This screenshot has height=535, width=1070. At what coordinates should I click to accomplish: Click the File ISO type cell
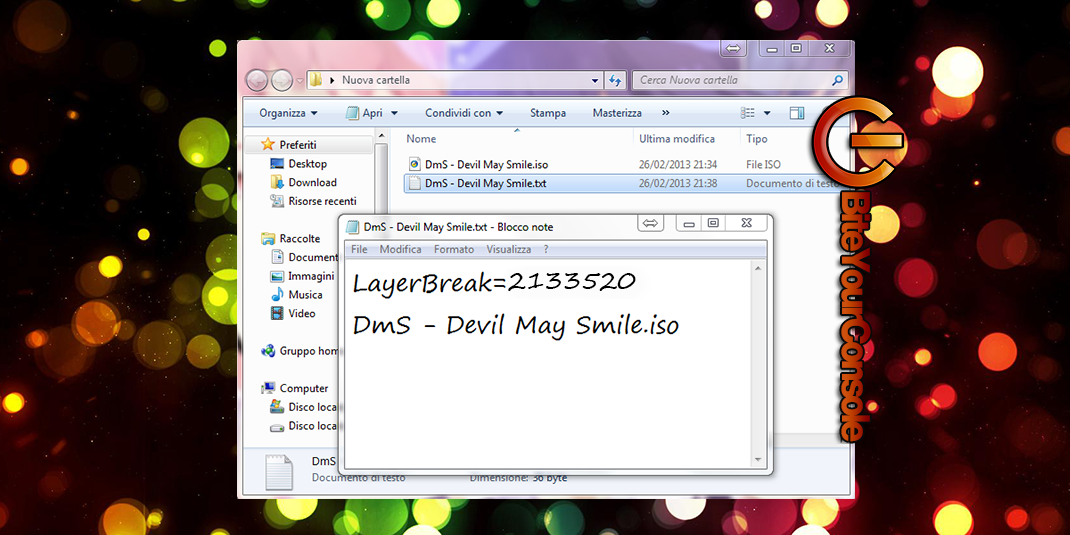click(764, 164)
